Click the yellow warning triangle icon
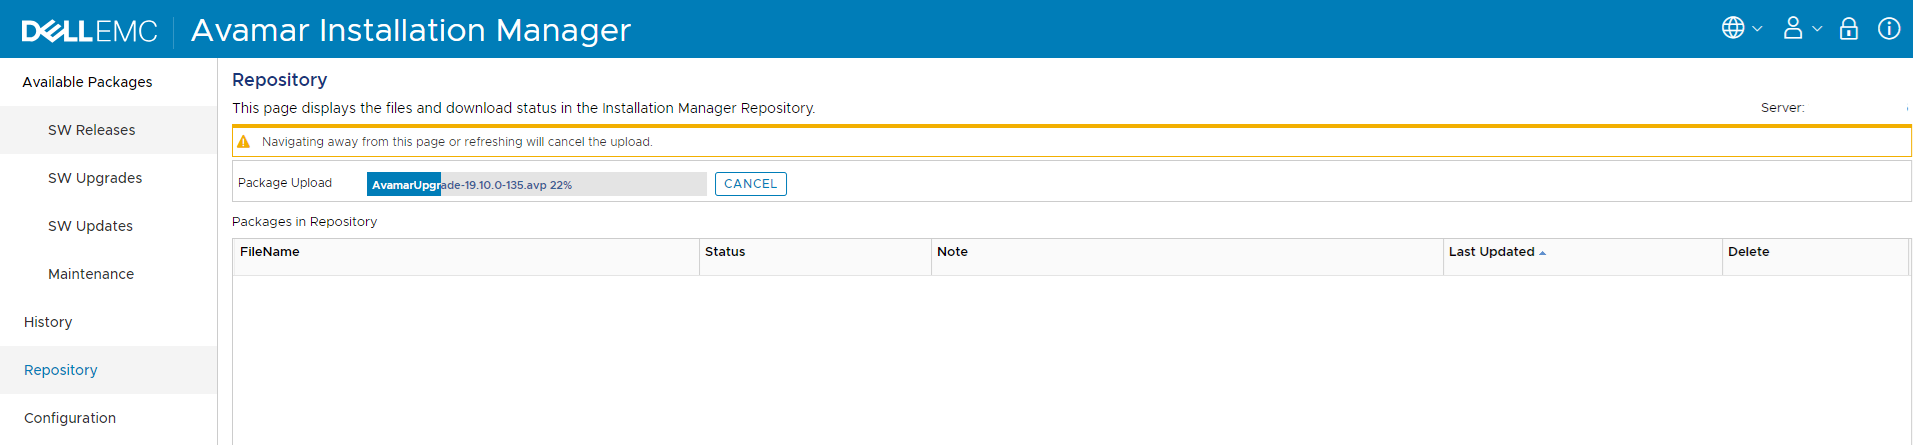1913x445 pixels. (243, 142)
